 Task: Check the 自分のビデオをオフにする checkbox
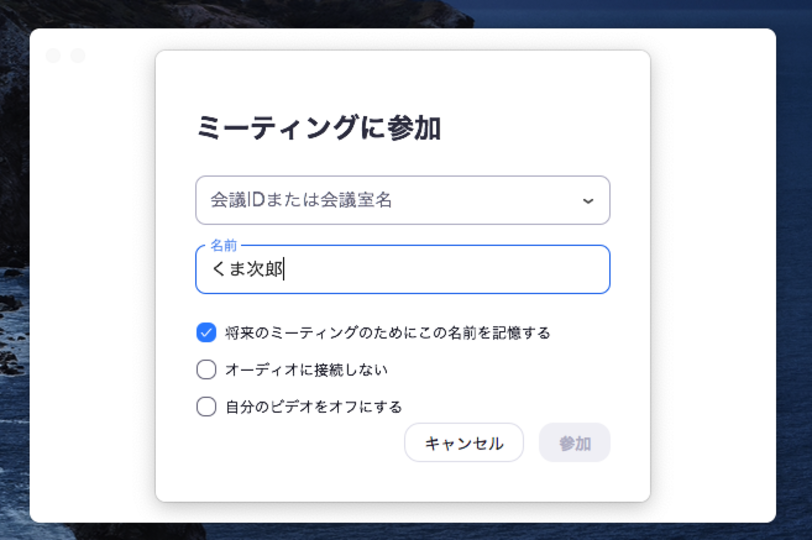coord(207,406)
